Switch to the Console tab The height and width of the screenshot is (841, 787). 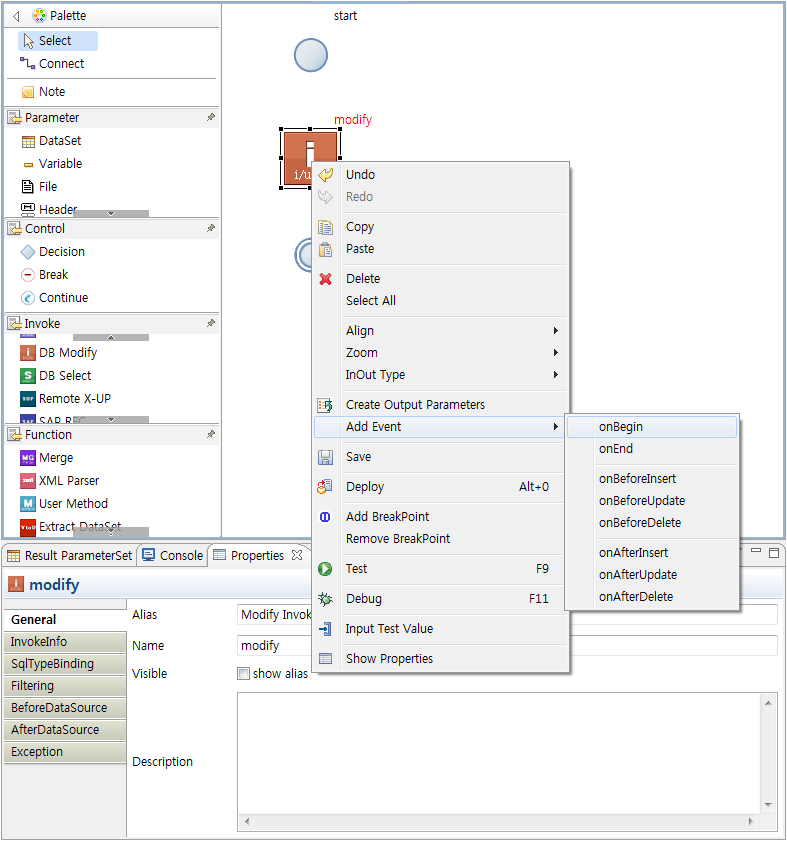[174, 556]
